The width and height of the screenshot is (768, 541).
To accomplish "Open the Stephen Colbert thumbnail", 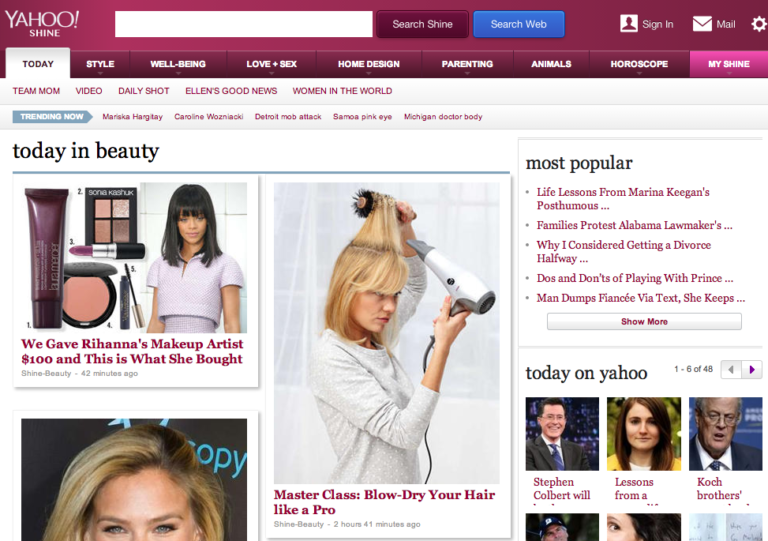I will (x=562, y=433).
